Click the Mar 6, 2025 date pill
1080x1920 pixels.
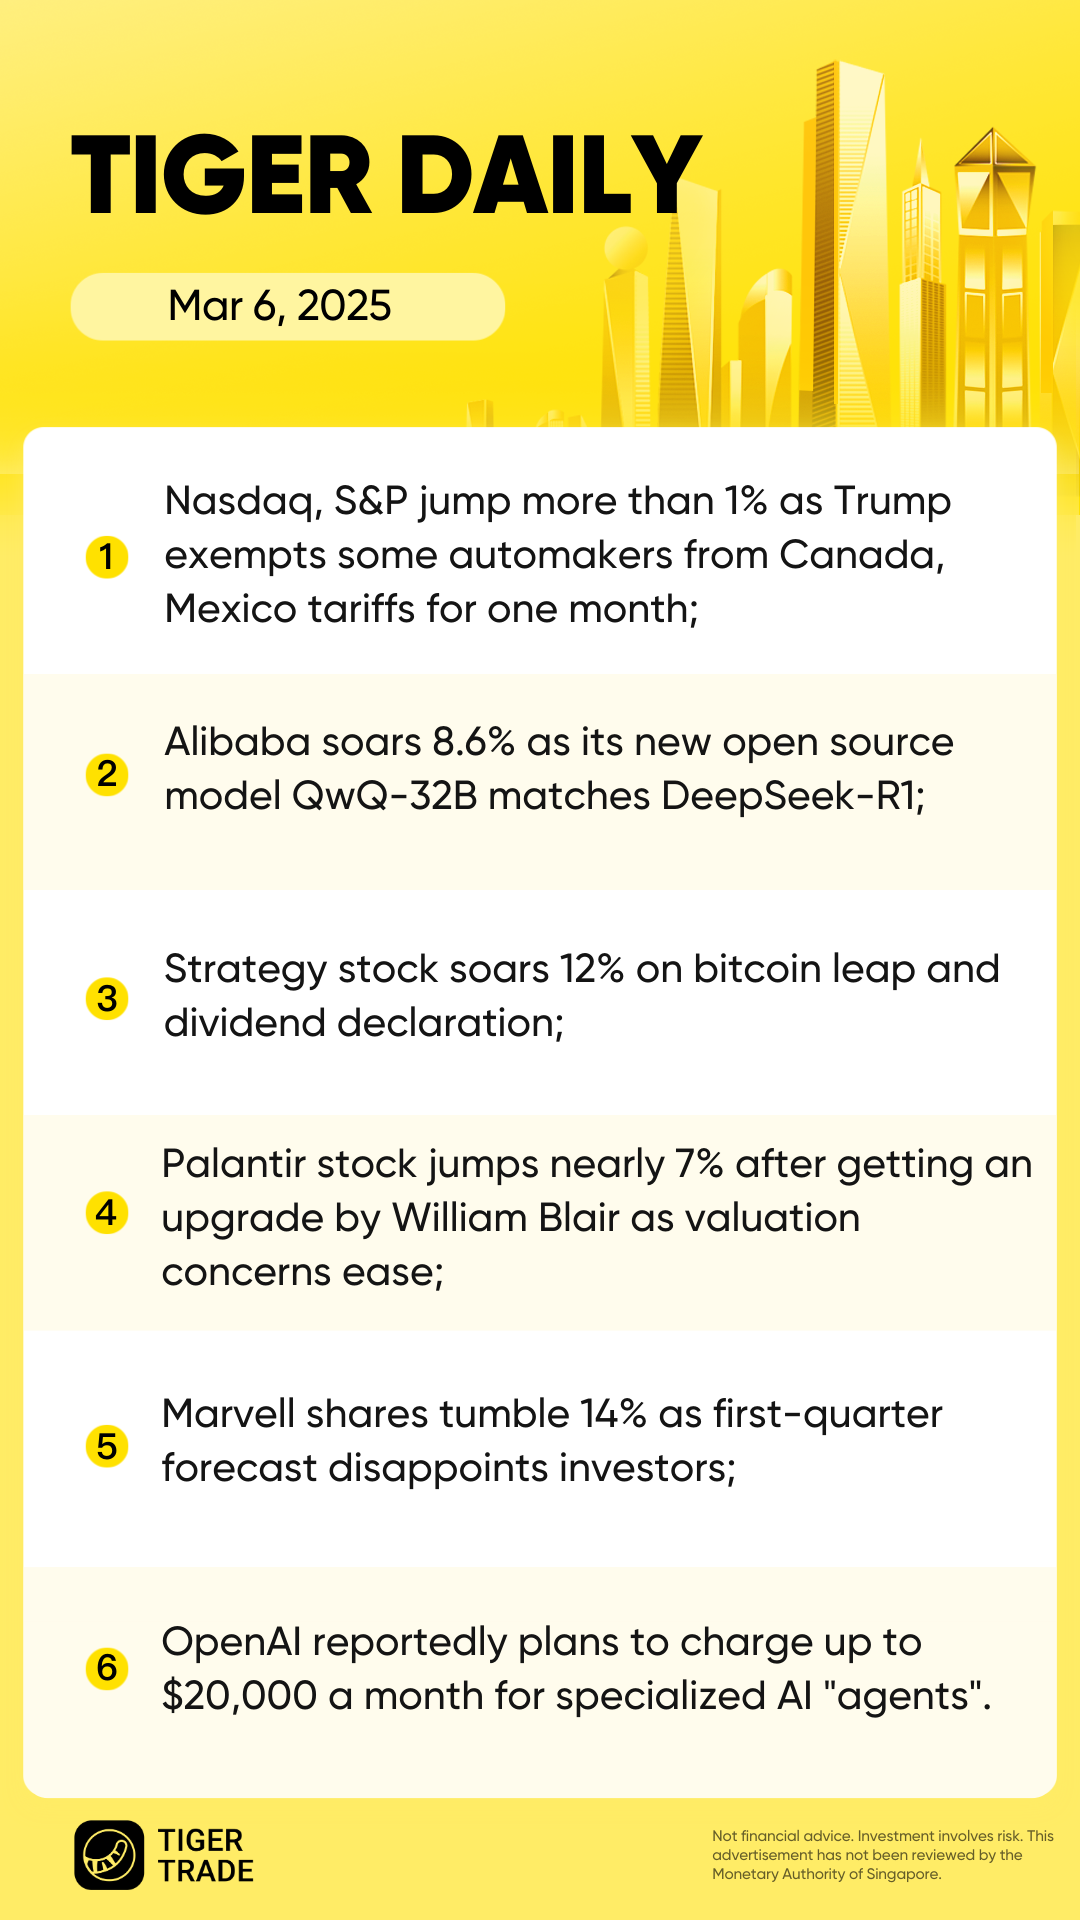(287, 306)
